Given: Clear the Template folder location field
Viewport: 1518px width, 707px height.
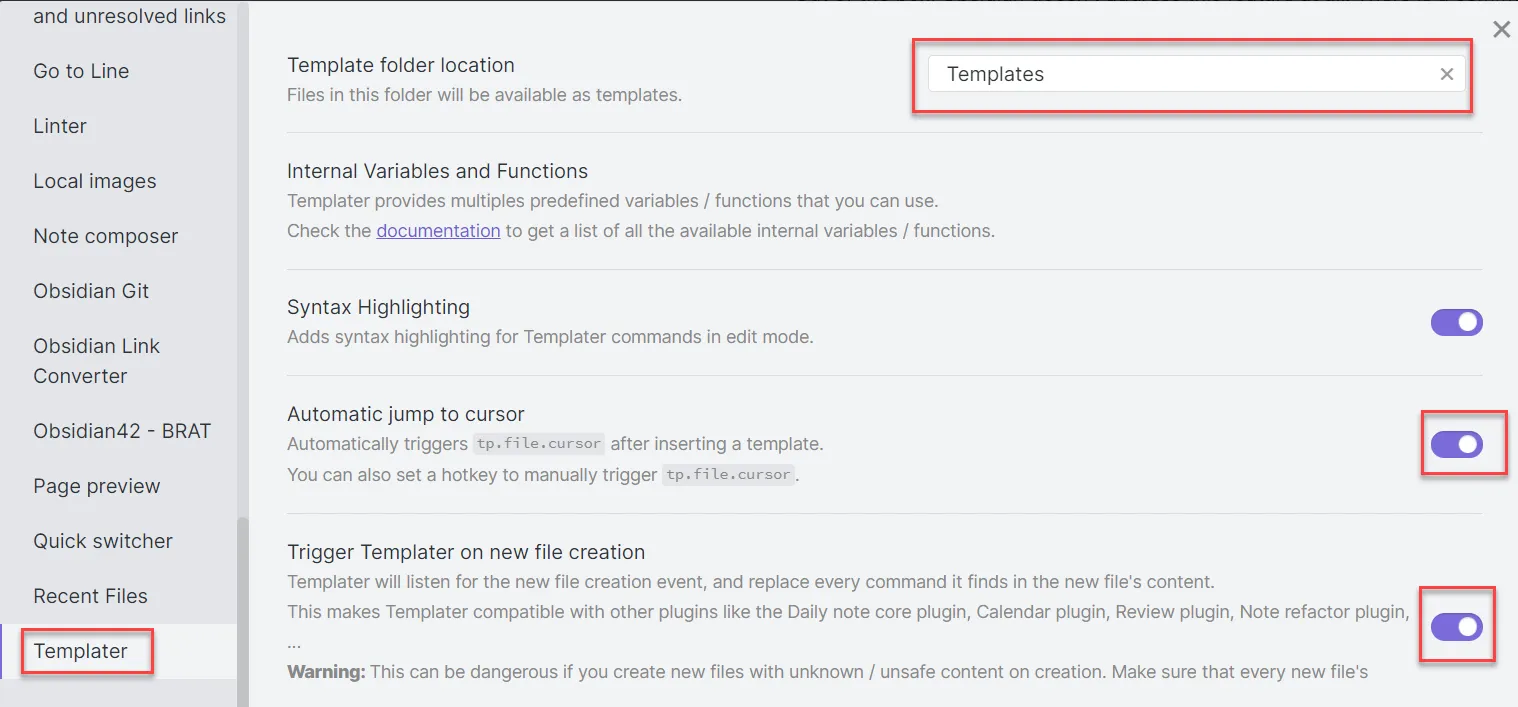Looking at the screenshot, I should pos(1446,74).
